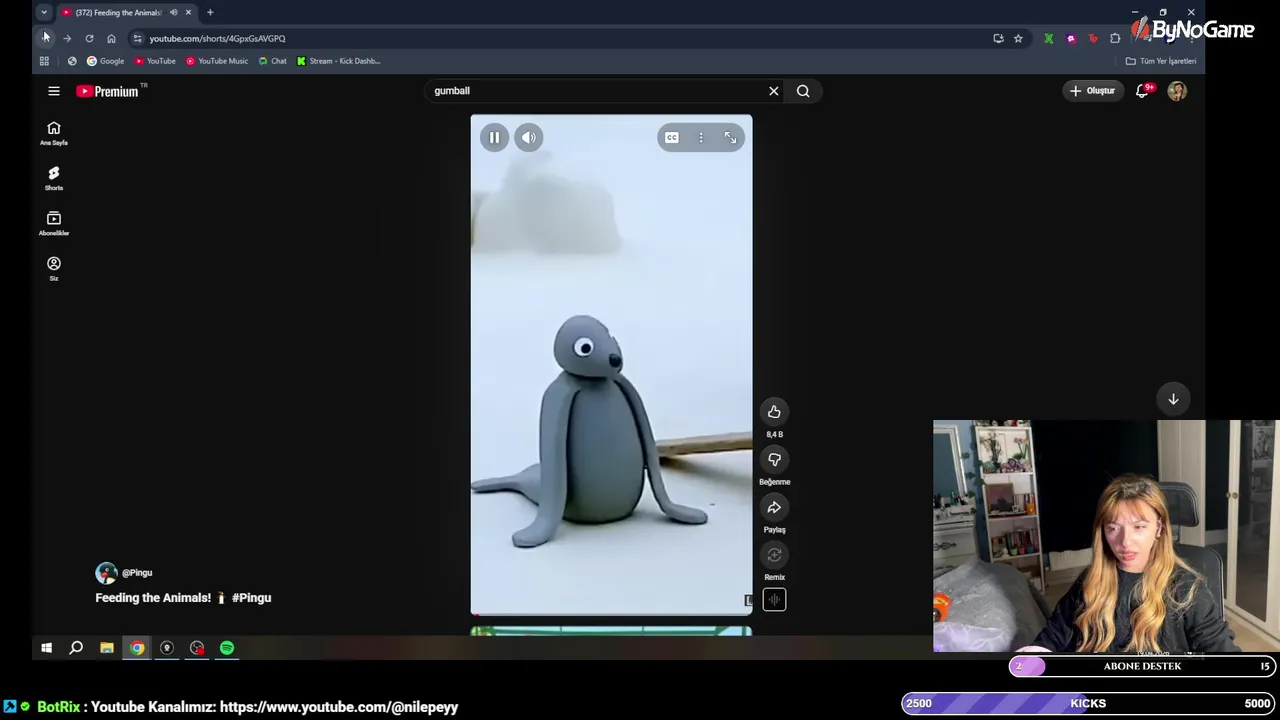Open the green X browser extension
This screenshot has width=1280, height=720.
(x=1048, y=38)
